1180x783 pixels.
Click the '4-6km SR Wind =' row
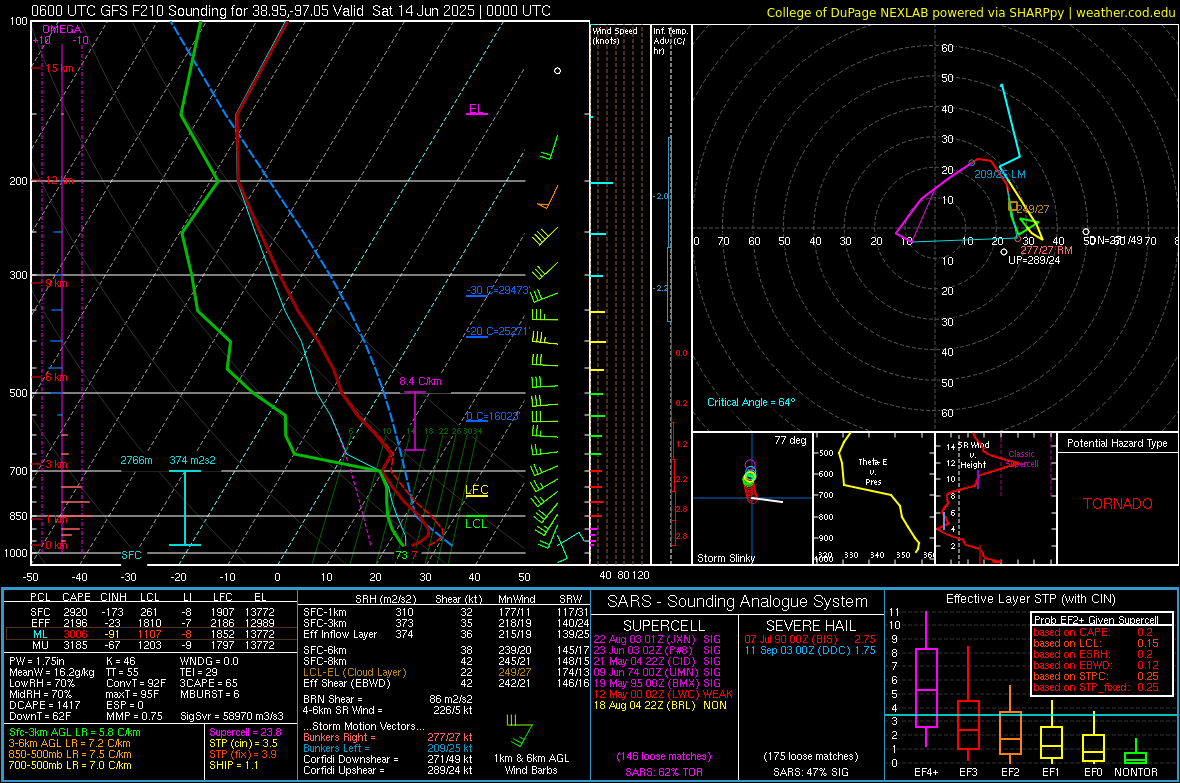388,710
